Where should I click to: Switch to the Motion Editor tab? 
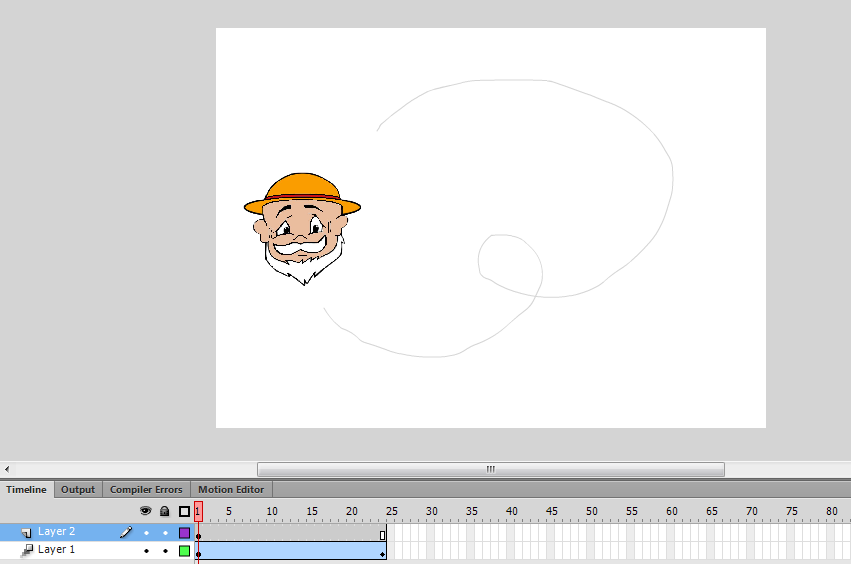point(231,489)
